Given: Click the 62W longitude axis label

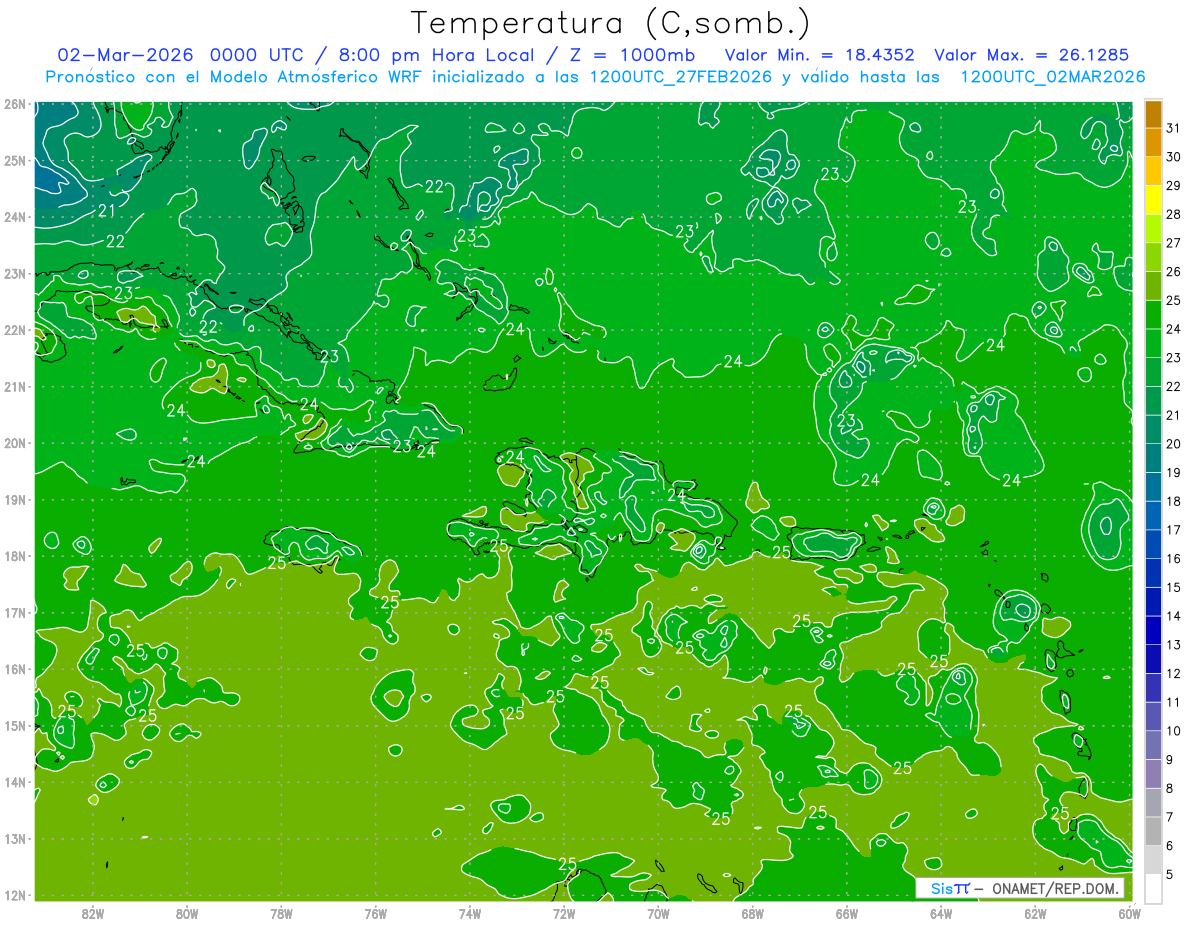Looking at the screenshot, I should [1036, 913].
